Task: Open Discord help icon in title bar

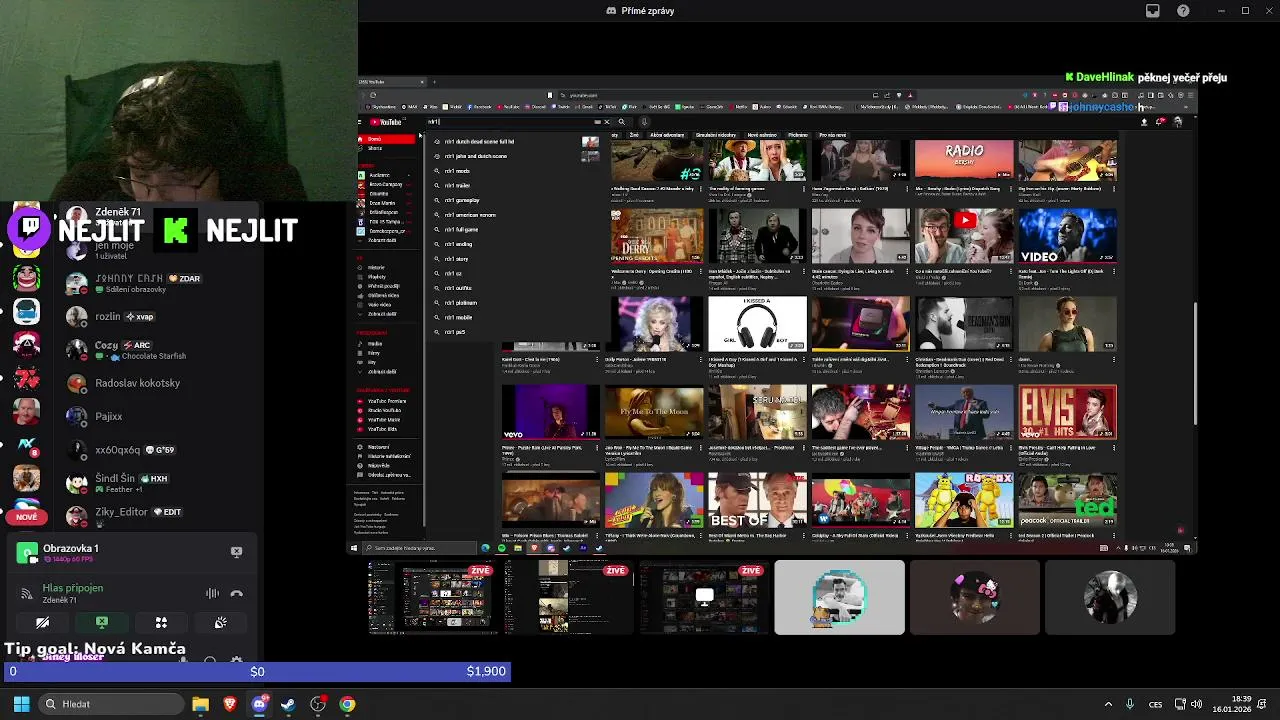Action: (x=1184, y=11)
